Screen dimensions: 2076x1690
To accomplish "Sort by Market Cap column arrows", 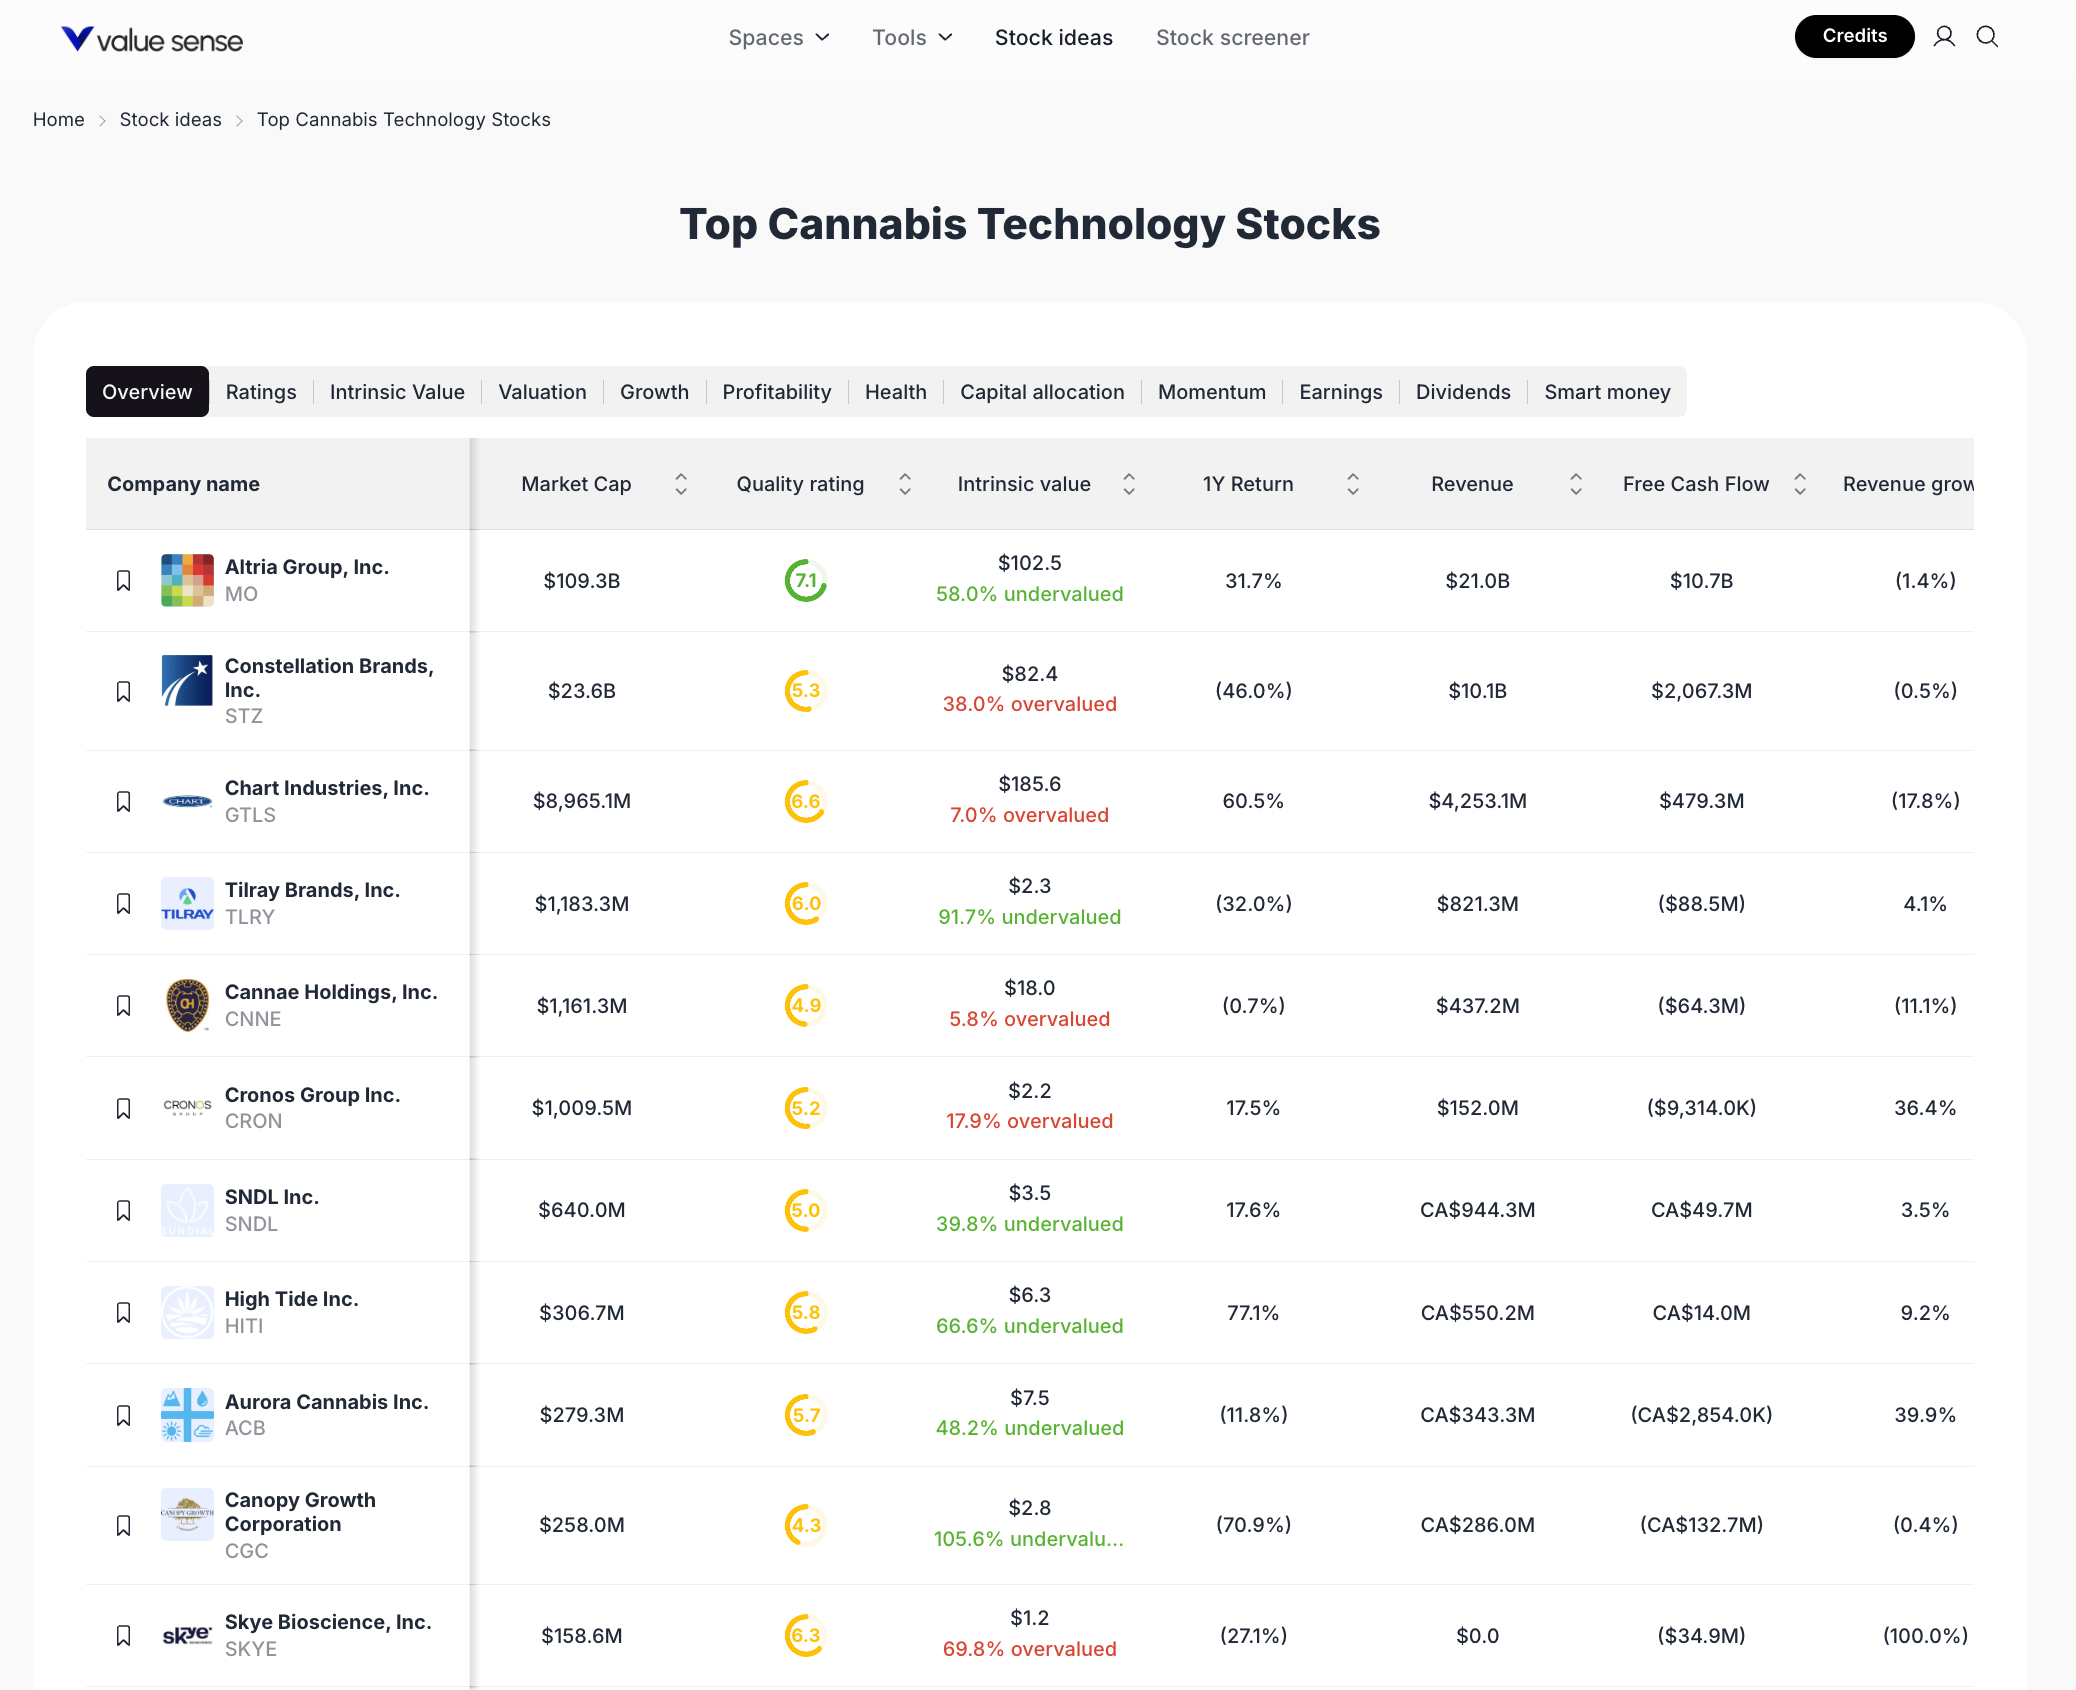I will [681, 484].
